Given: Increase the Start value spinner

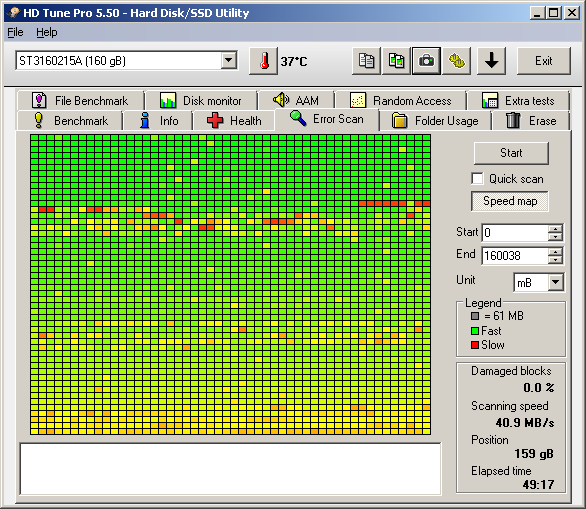Looking at the screenshot, I should (x=555, y=229).
